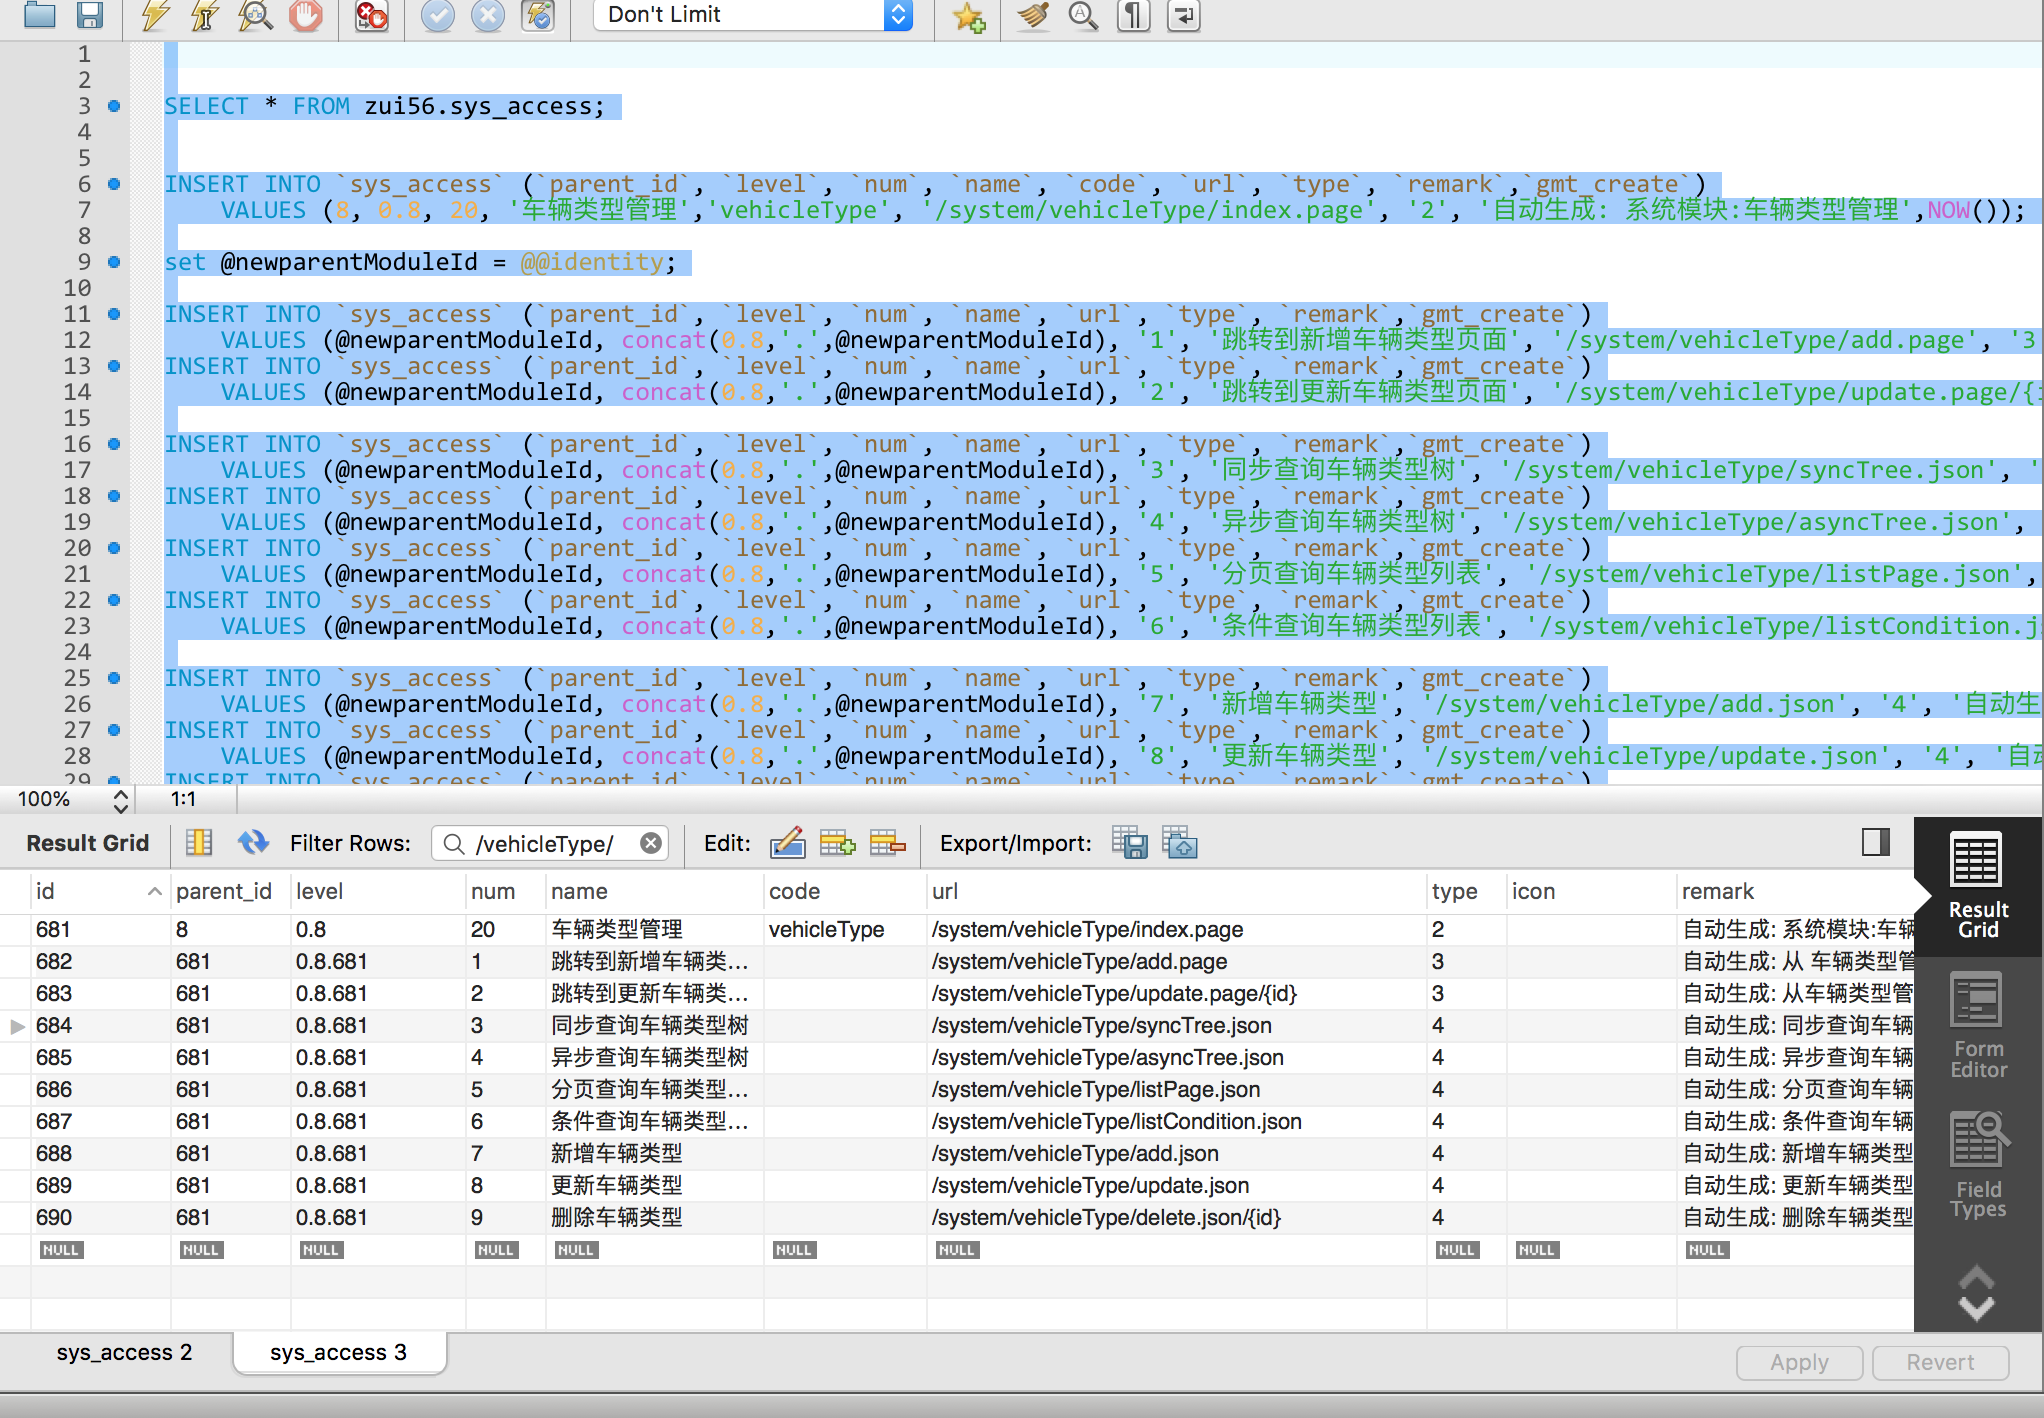Place cursor on SELECT * FROM line

385,106
